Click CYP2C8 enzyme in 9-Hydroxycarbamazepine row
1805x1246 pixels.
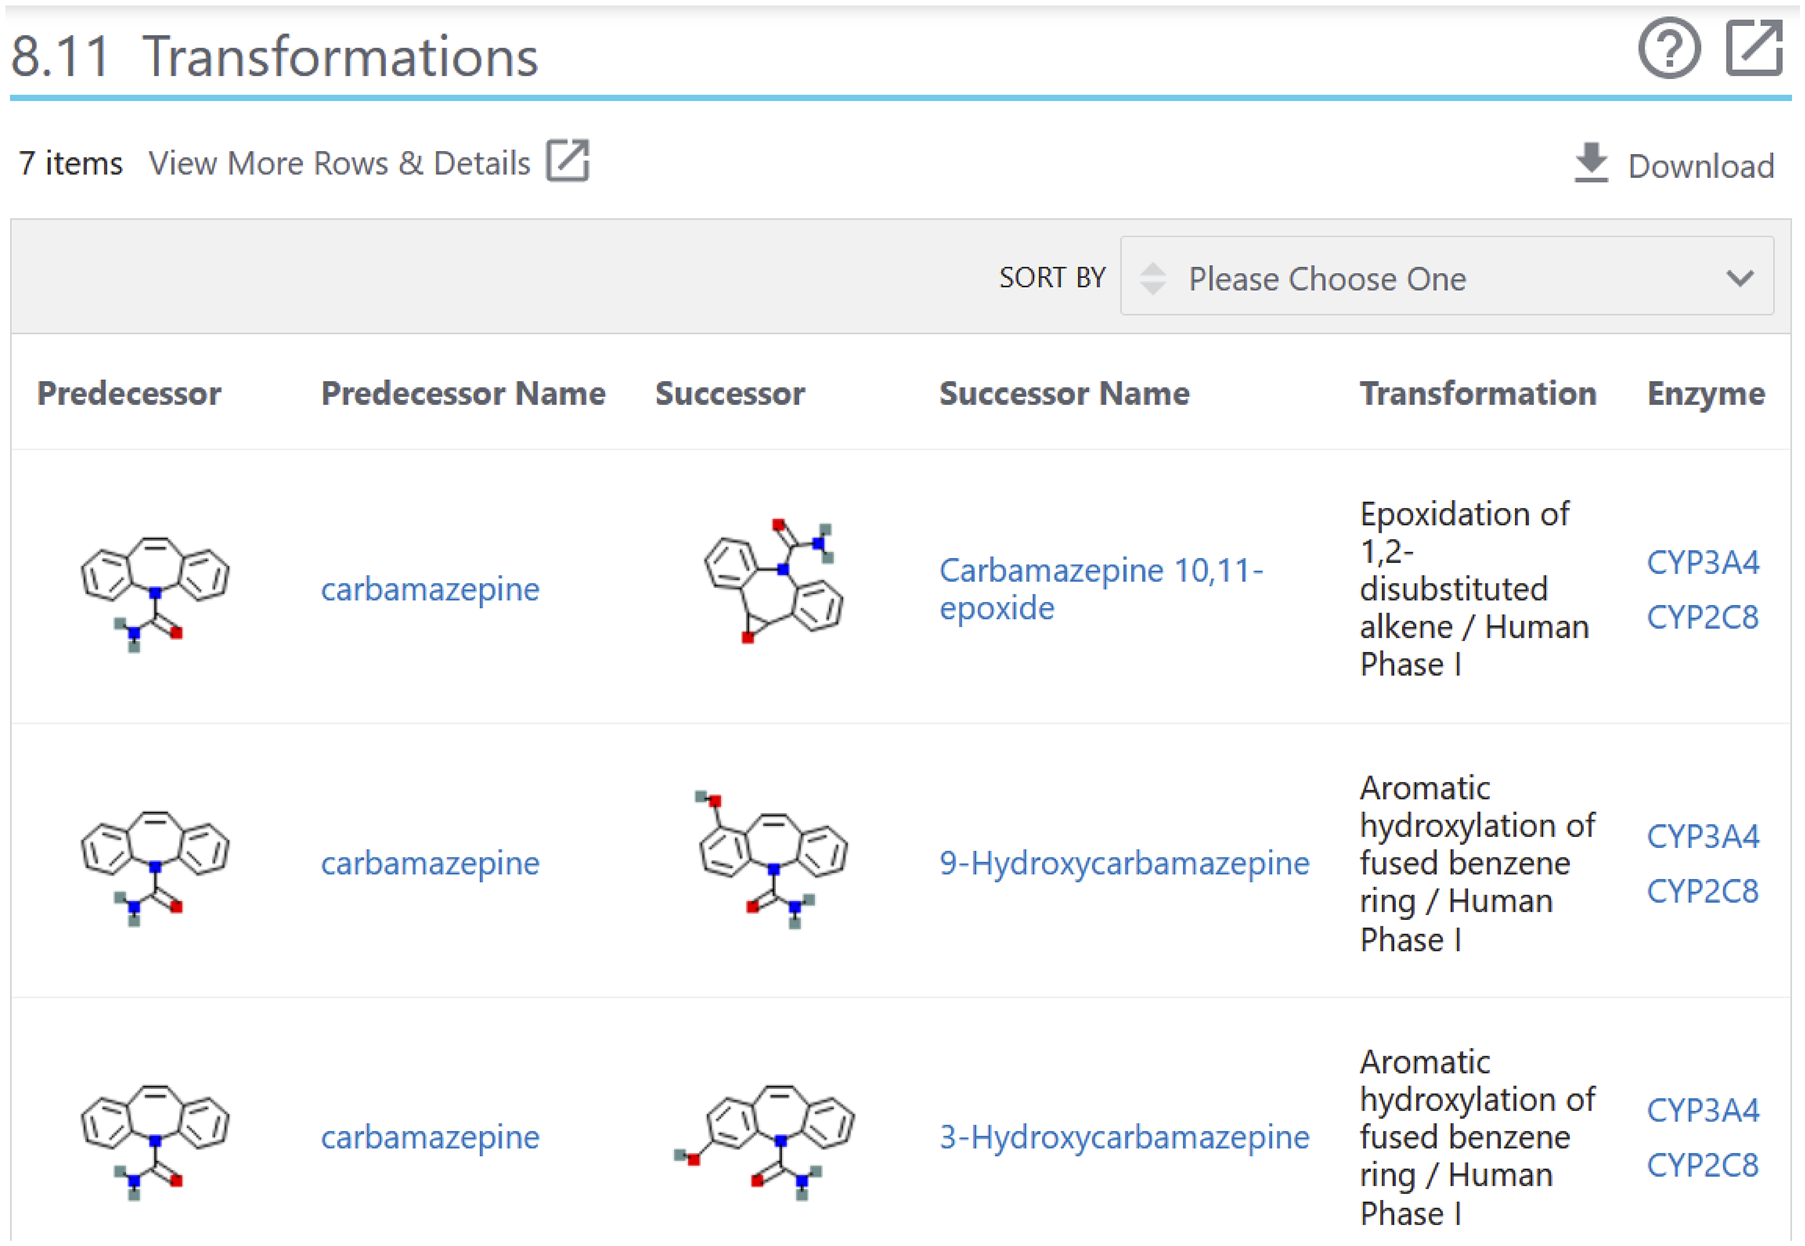tap(1702, 891)
